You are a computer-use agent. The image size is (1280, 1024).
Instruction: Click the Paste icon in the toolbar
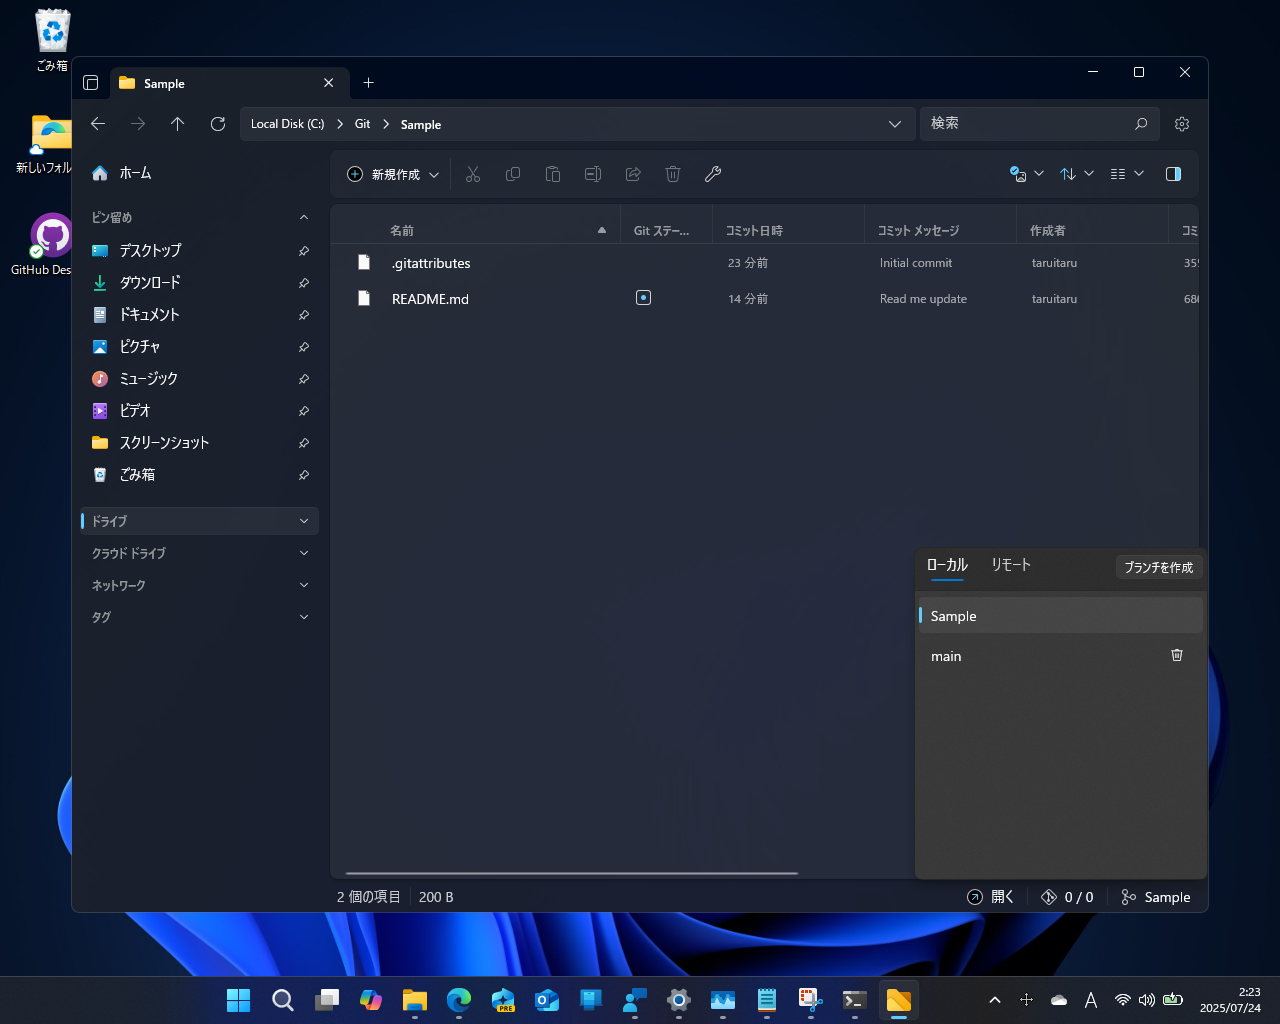(x=553, y=173)
